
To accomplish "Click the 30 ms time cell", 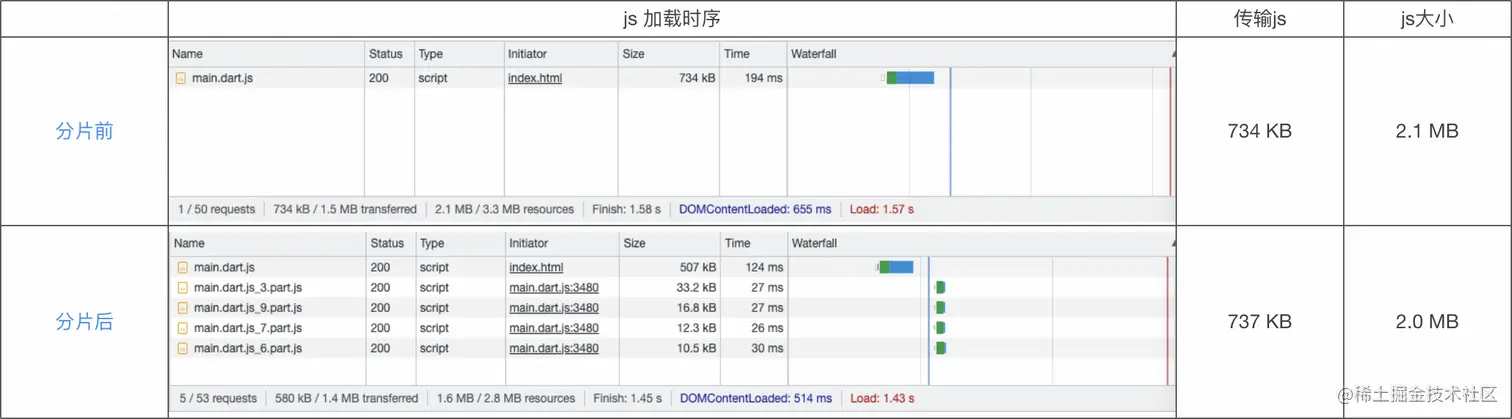I will (768, 348).
